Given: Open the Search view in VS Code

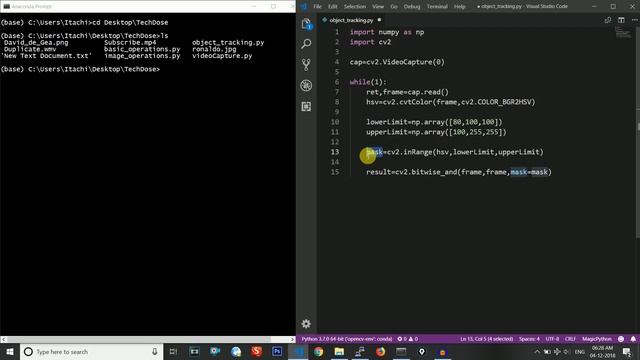Looking at the screenshot, I should (x=306, y=44).
